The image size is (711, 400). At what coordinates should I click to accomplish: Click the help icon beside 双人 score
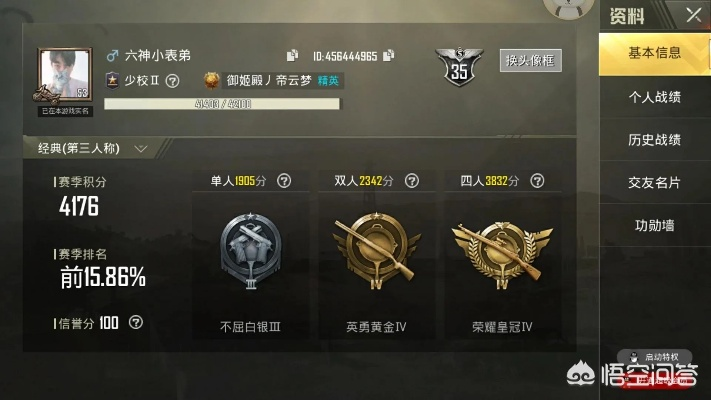(412, 181)
